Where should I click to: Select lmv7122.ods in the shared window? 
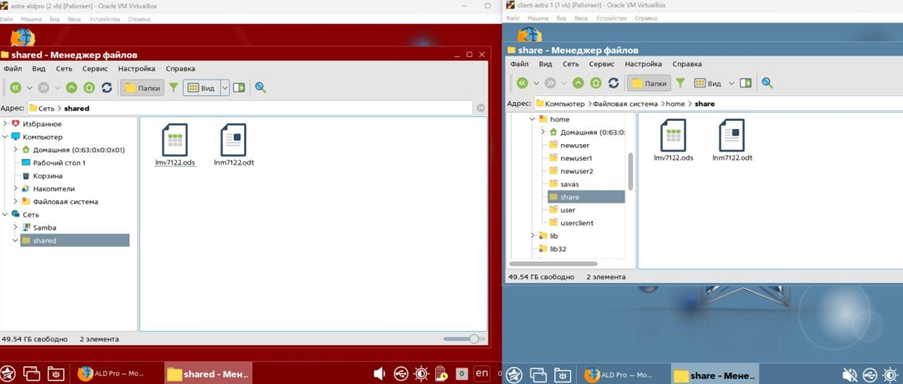pos(175,145)
